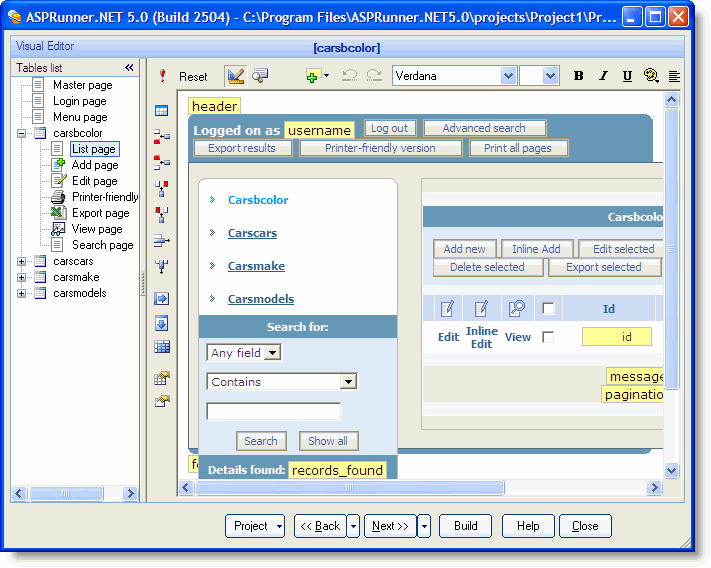Click the split cell horizontally icon

[161, 241]
